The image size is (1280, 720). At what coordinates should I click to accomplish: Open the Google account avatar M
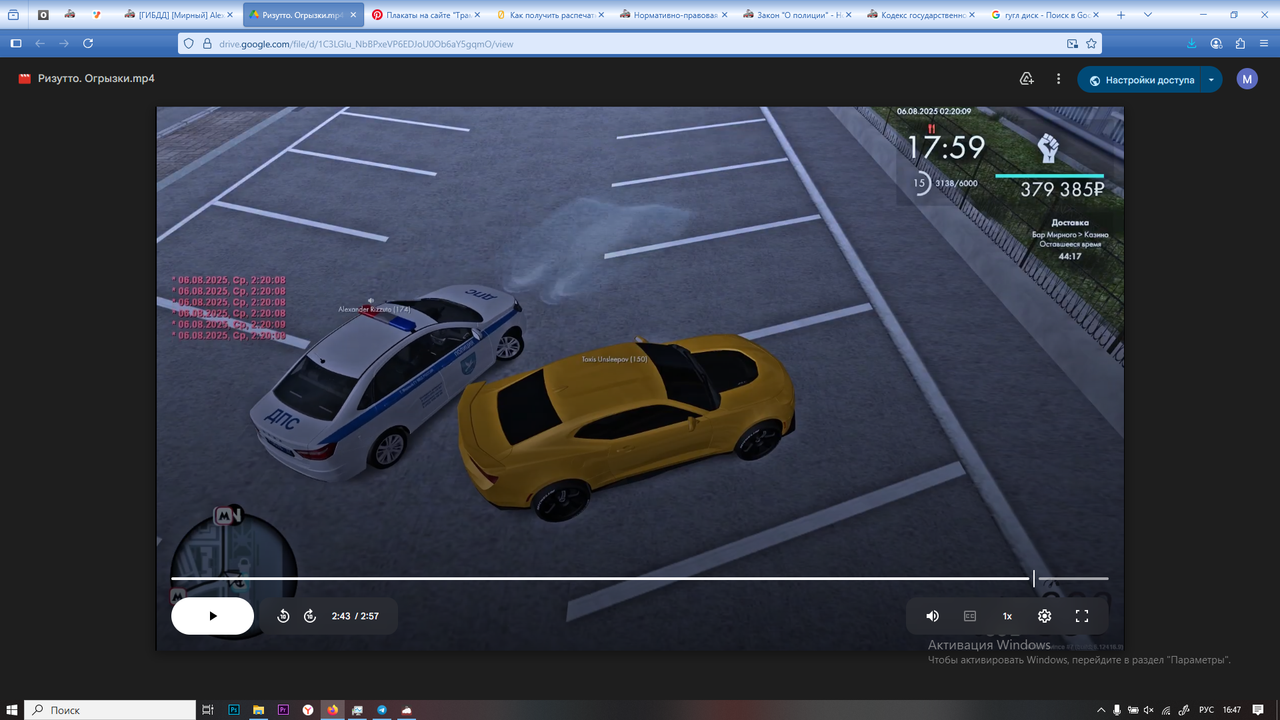click(1247, 79)
